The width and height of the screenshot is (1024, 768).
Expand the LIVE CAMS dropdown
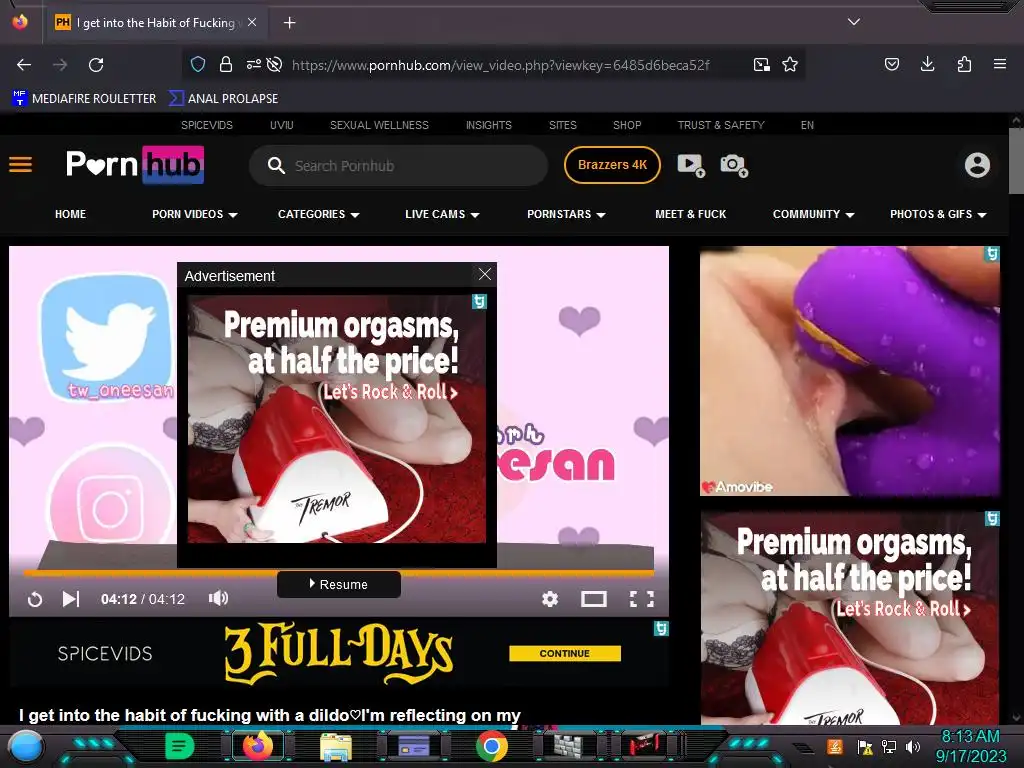point(442,214)
